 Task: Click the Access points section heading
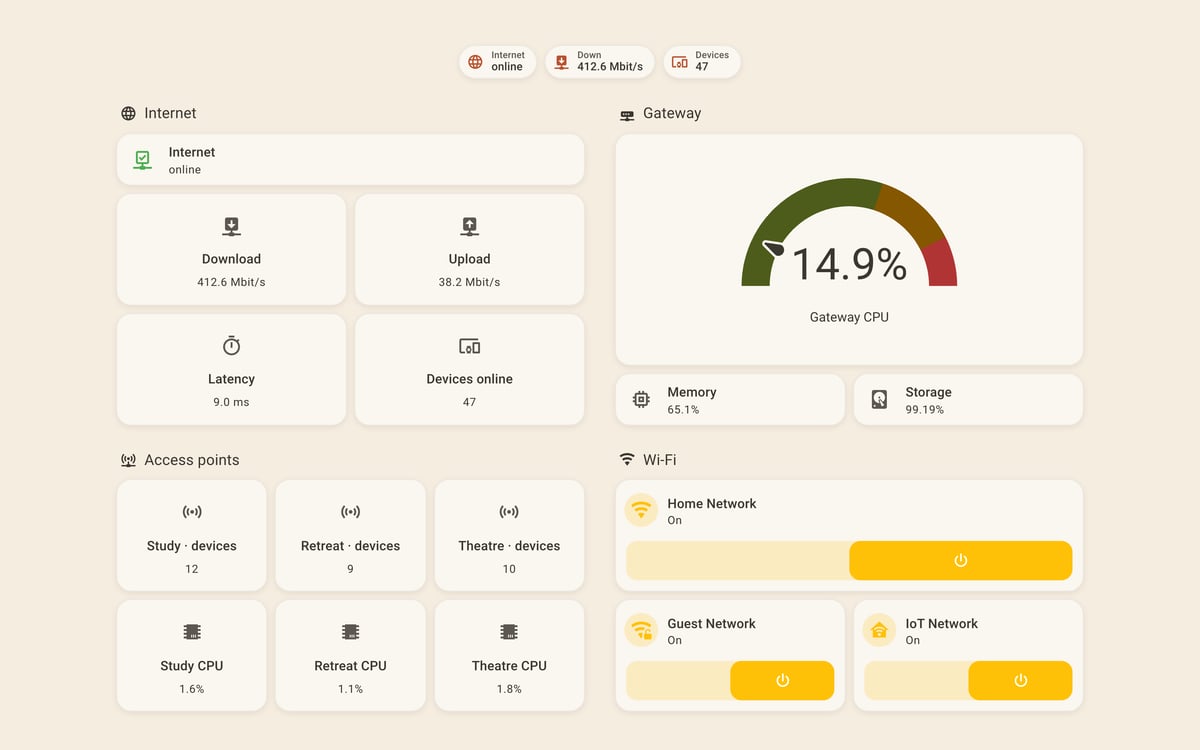[x=192, y=460]
